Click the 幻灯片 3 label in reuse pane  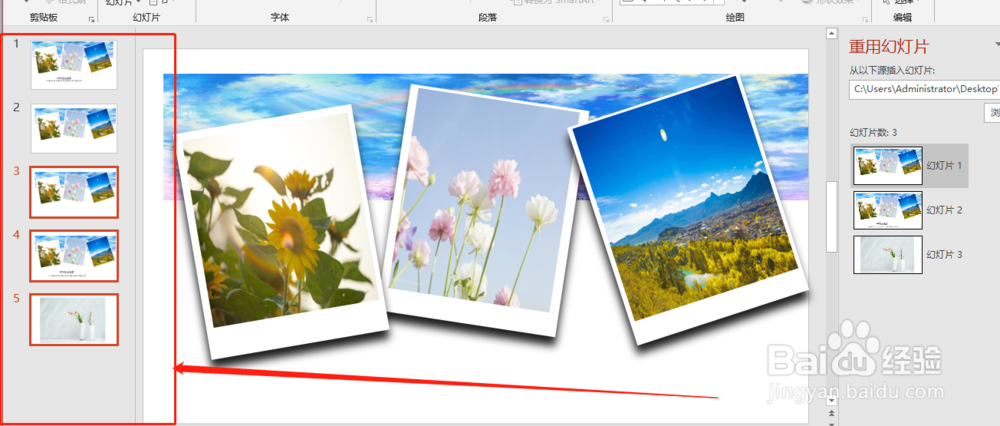(x=945, y=254)
